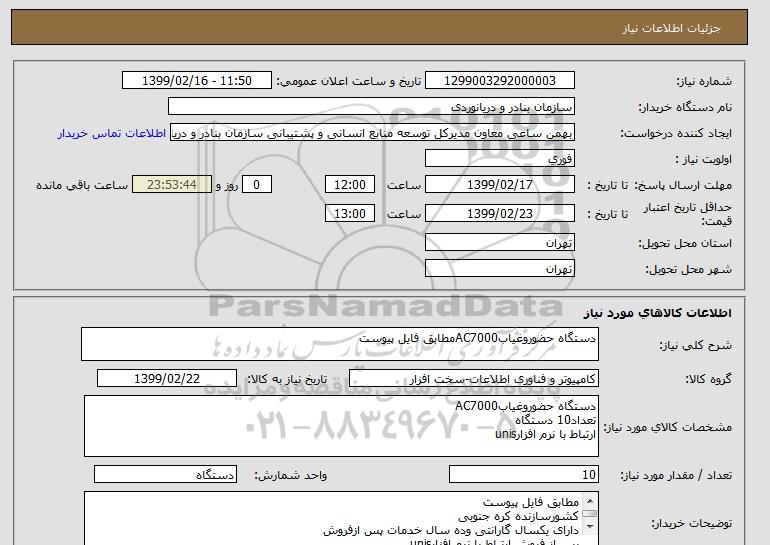
Task: Click the buyer organization name field
Action: coord(371,107)
